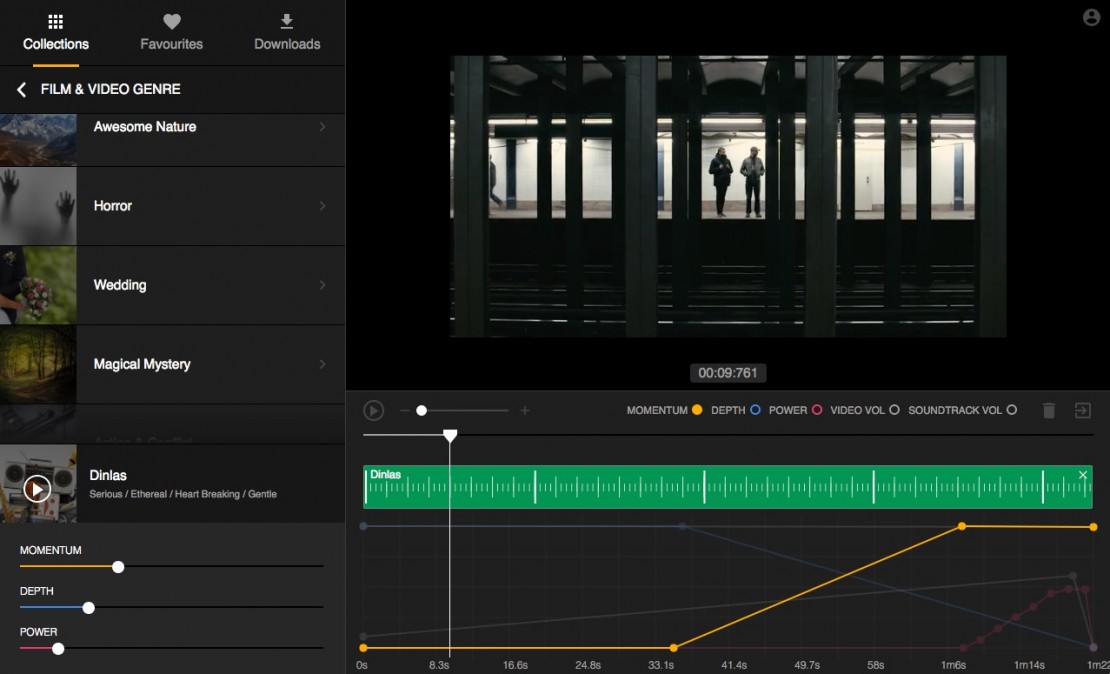Click the Momentum slider handle
1110x674 pixels.
[118, 567]
